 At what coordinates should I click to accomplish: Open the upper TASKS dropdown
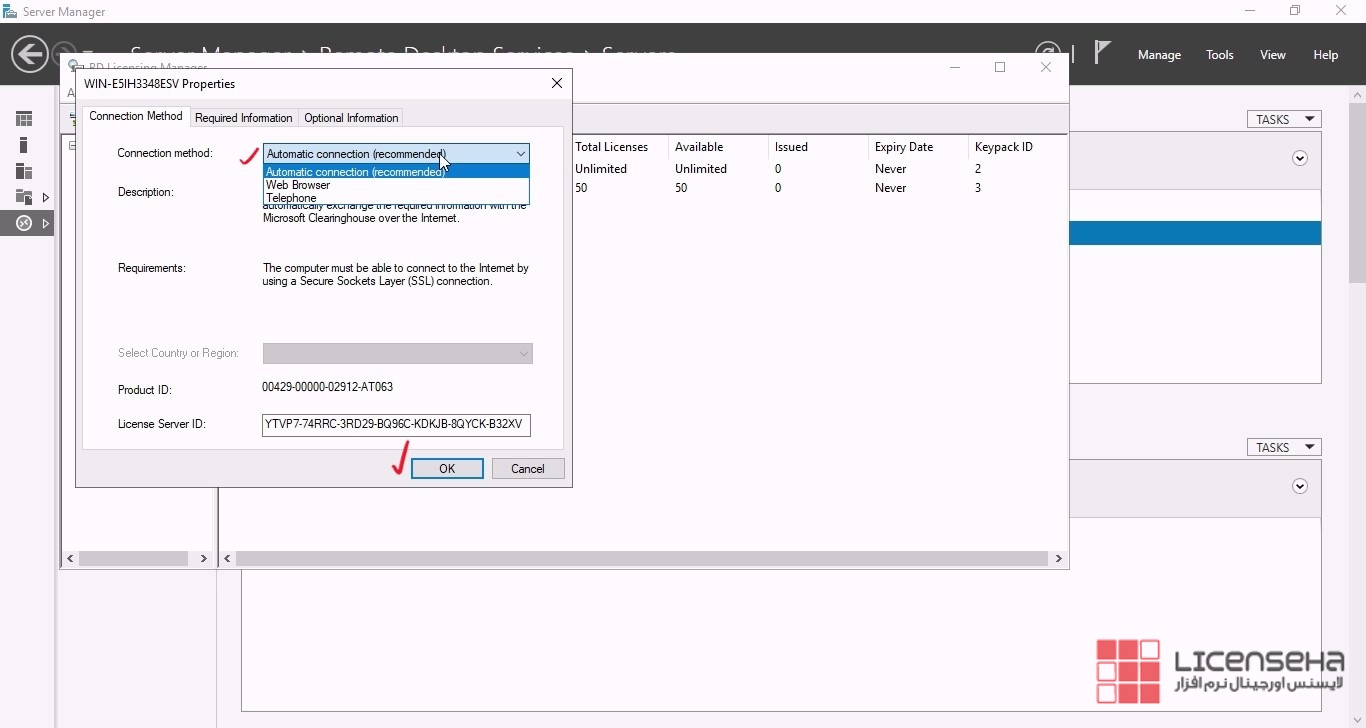point(1283,119)
